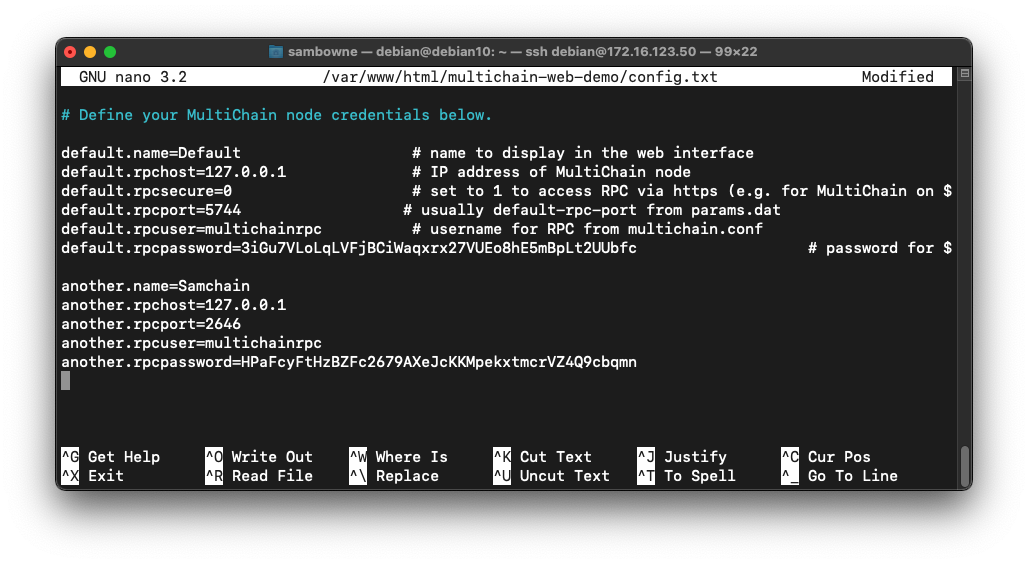This screenshot has height=564, width=1028.
Task: Click the ^J Justify shortcut
Action: tap(682, 456)
